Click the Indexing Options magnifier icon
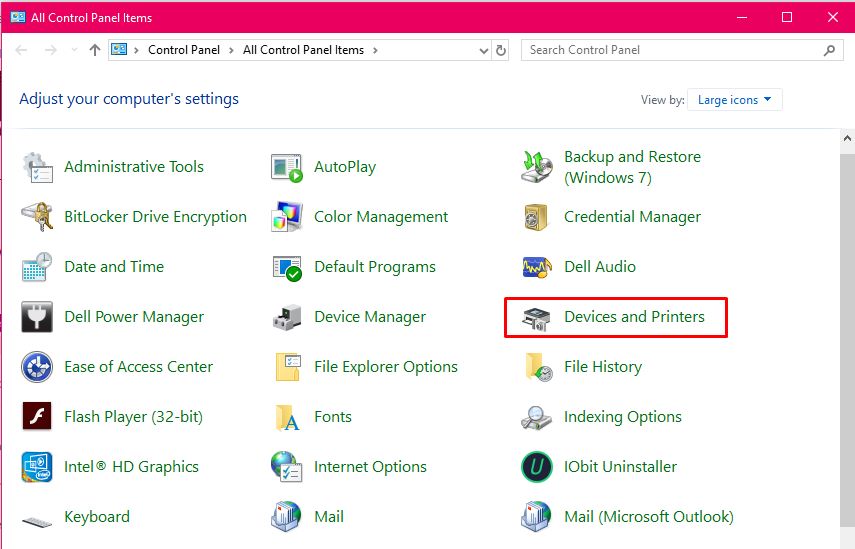The image size is (855, 549). tap(536, 418)
